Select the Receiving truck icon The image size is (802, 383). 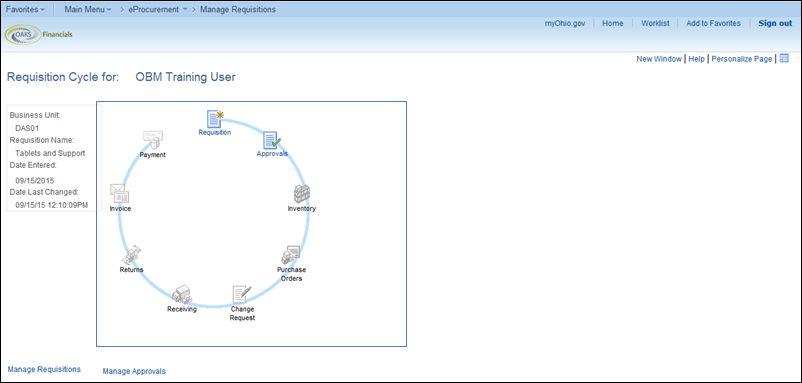(182, 295)
